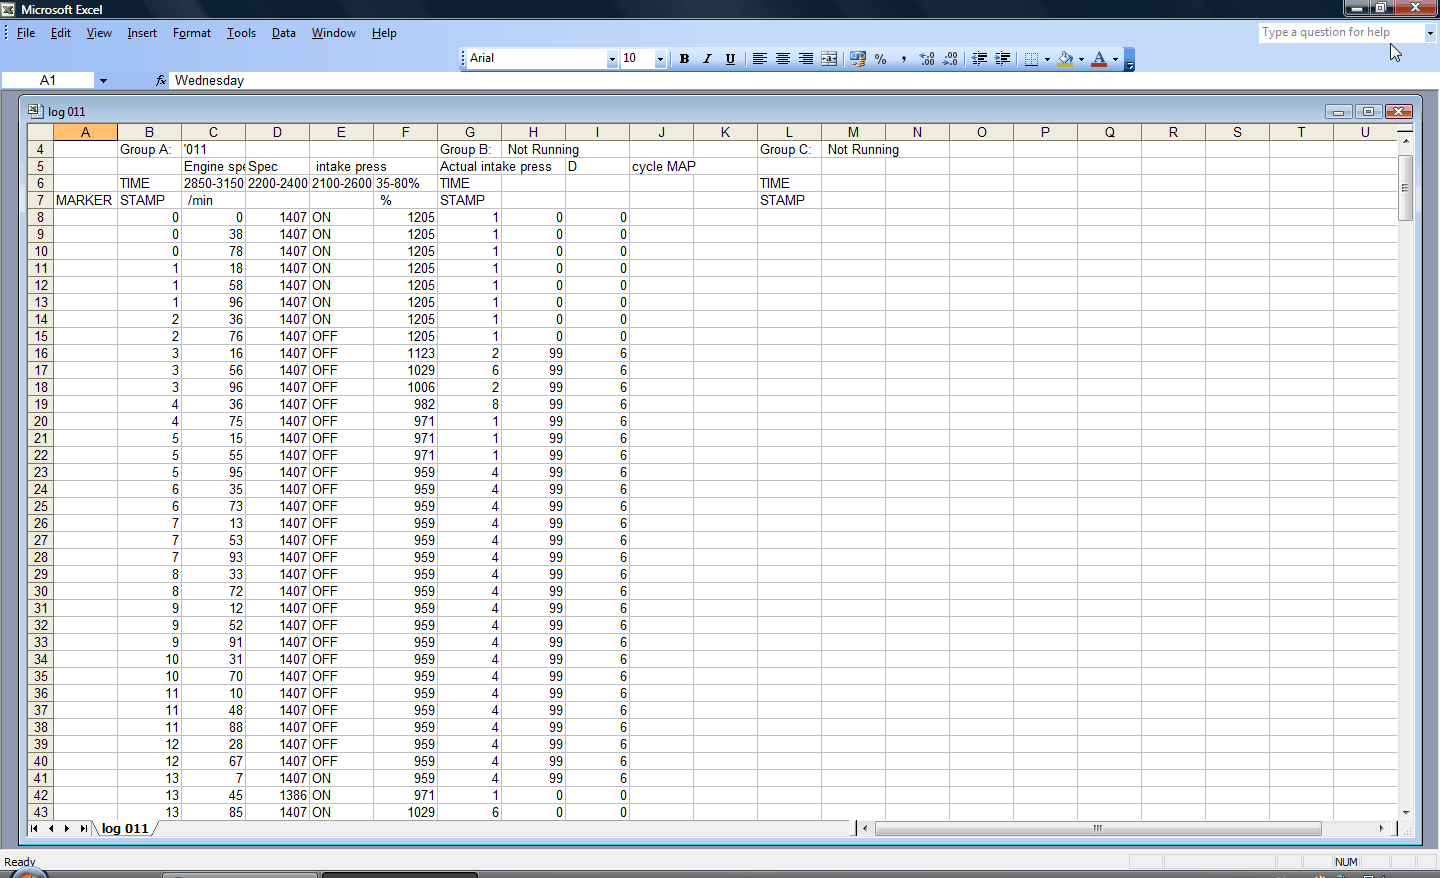Click the Increase Decimal icon
Image resolution: width=1440 pixels, height=878 pixels.
[927, 59]
